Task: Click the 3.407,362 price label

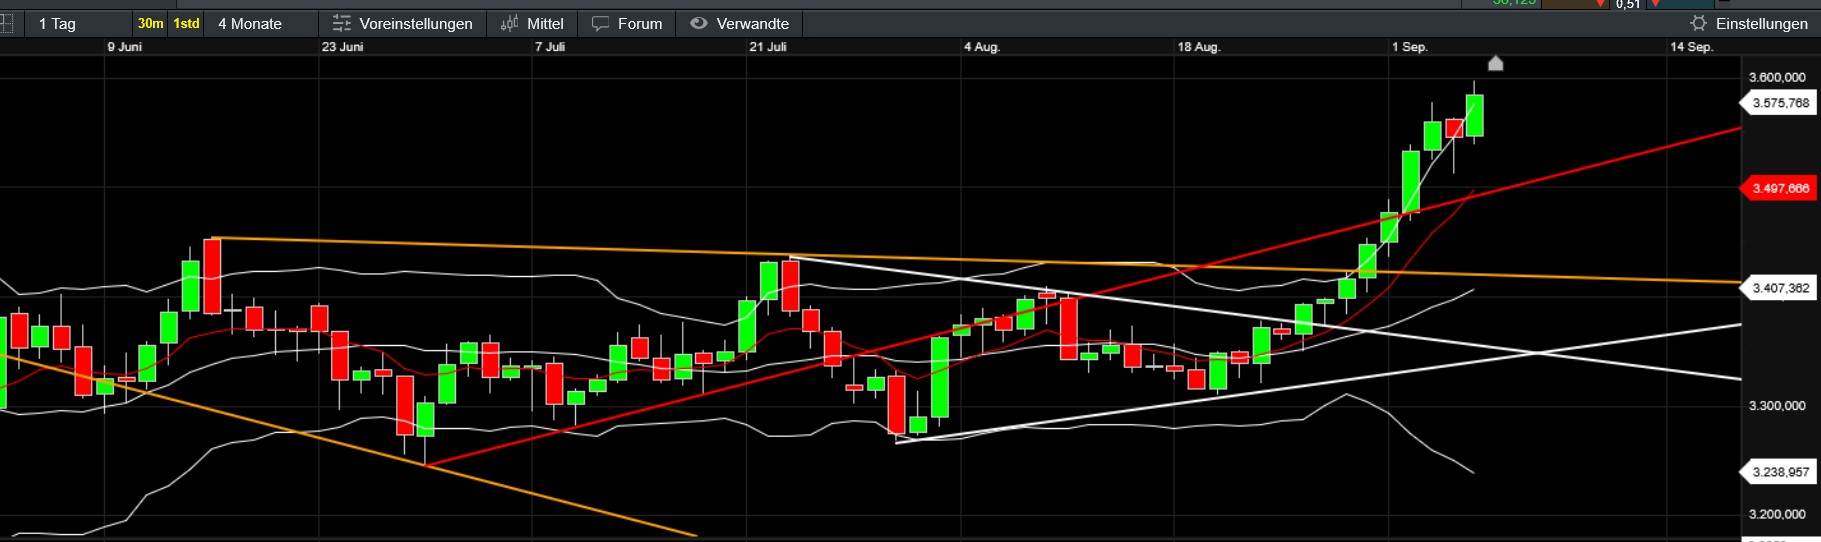Action: pos(1778,288)
